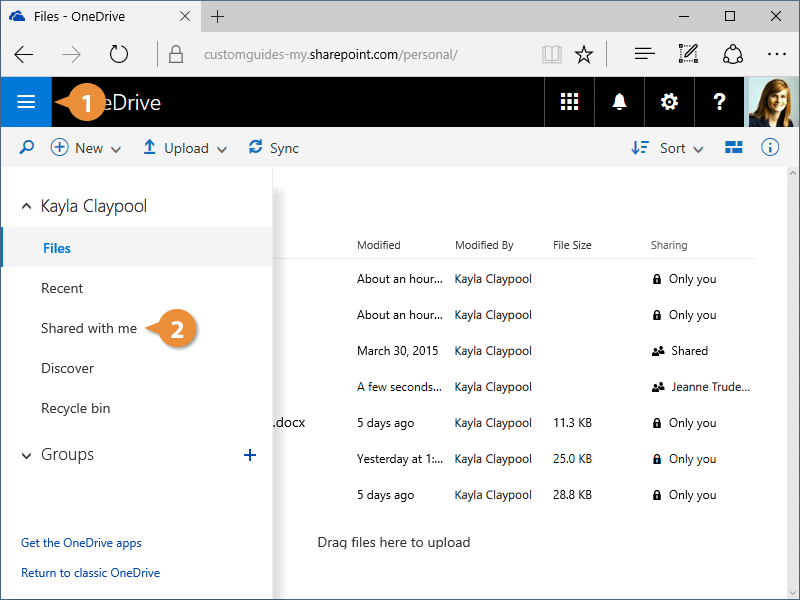This screenshot has height=600, width=800.
Task: Click the hamburger navigation menu icon
Action: point(26,102)
